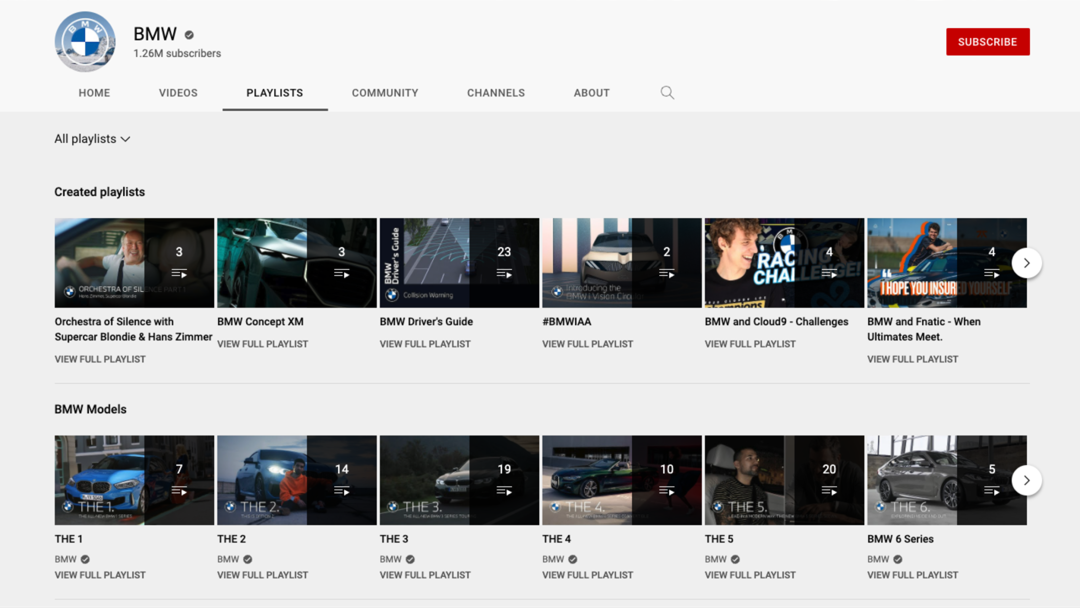
Task: Click playlist queue icon on THE 3 thumbnail
Action: click(x=504, y=491)
